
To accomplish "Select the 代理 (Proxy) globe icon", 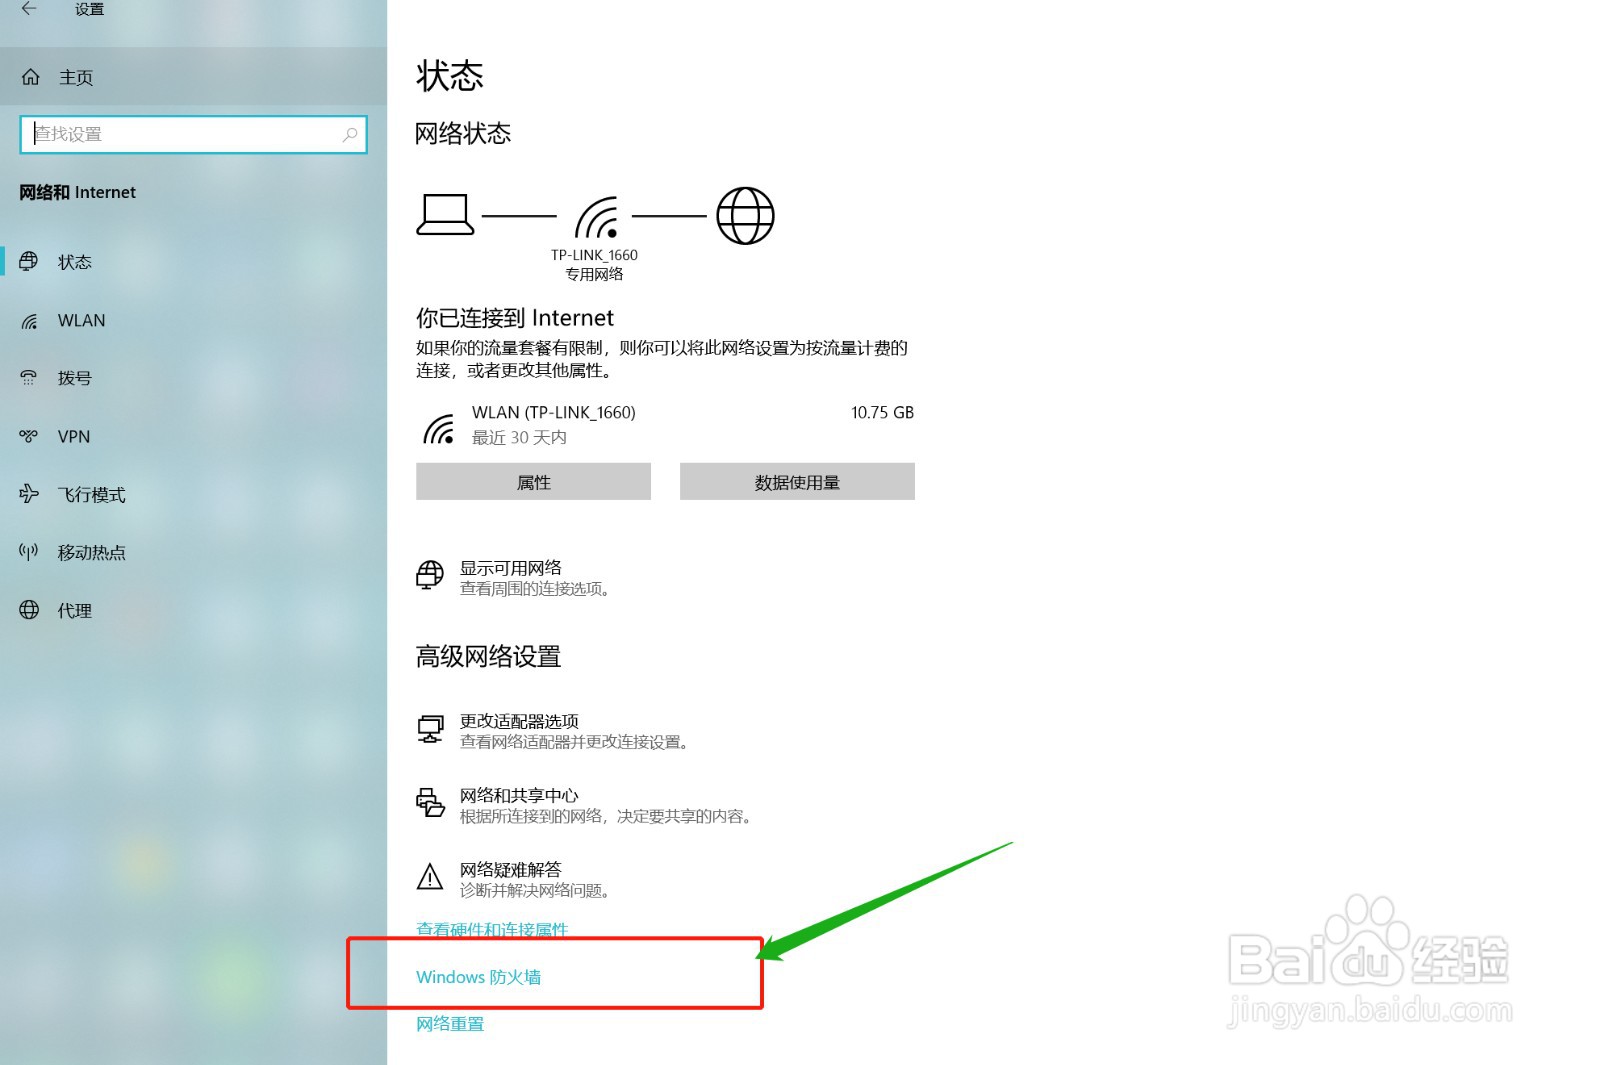I will (28, 610).
